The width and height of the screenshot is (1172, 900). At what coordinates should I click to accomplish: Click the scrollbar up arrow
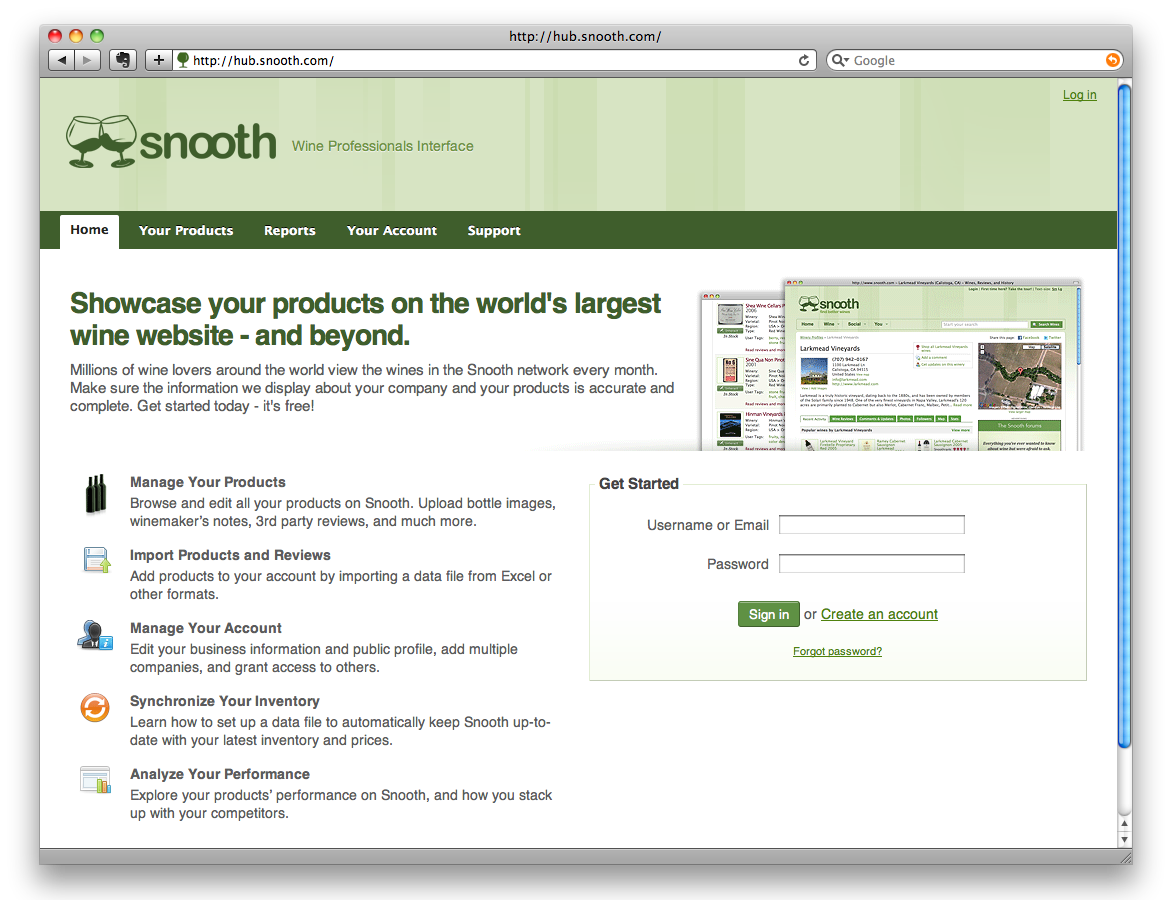(x=1124, y=824)
